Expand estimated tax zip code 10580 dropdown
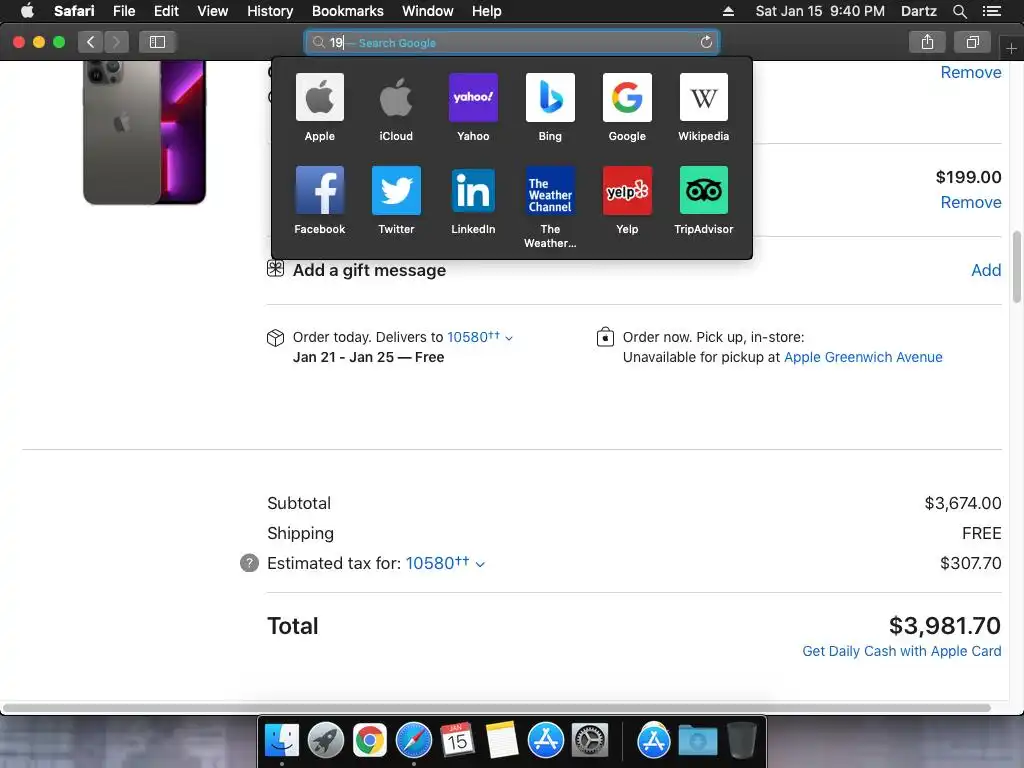 point(445,563)
